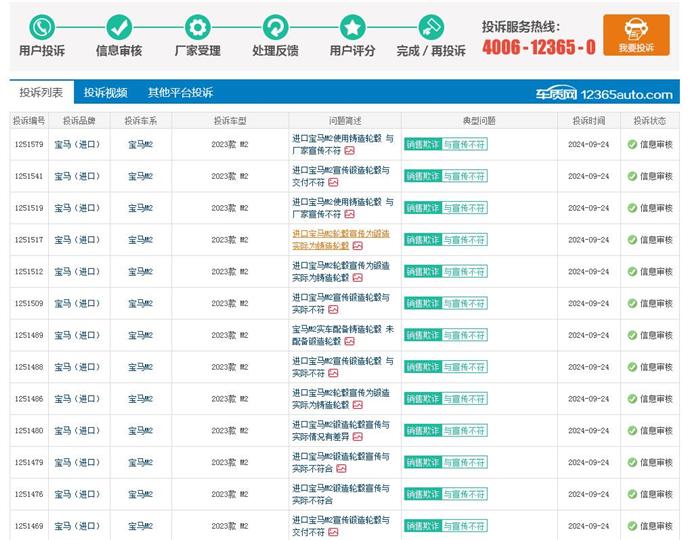The width and height of the screenshot is (700, 540).
Task: Click the 厂家受理 gear step icon
Action: [198, 27]
